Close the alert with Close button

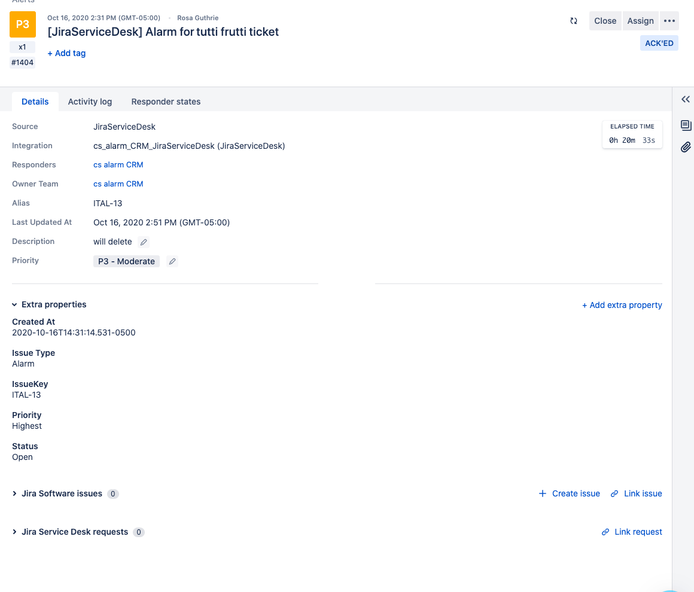(x=605, y=21)
